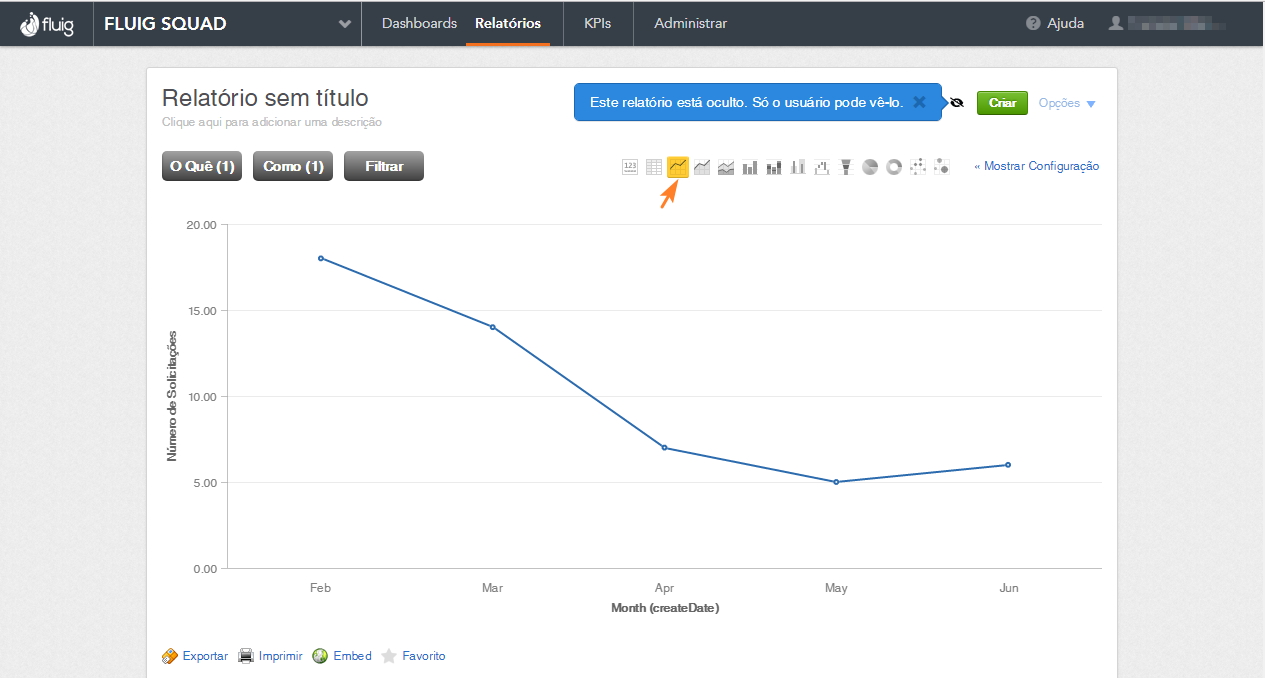This screenshot has width=1265, height=678.
Task: Select the donut chart icon
Action: tap(894, 167)
